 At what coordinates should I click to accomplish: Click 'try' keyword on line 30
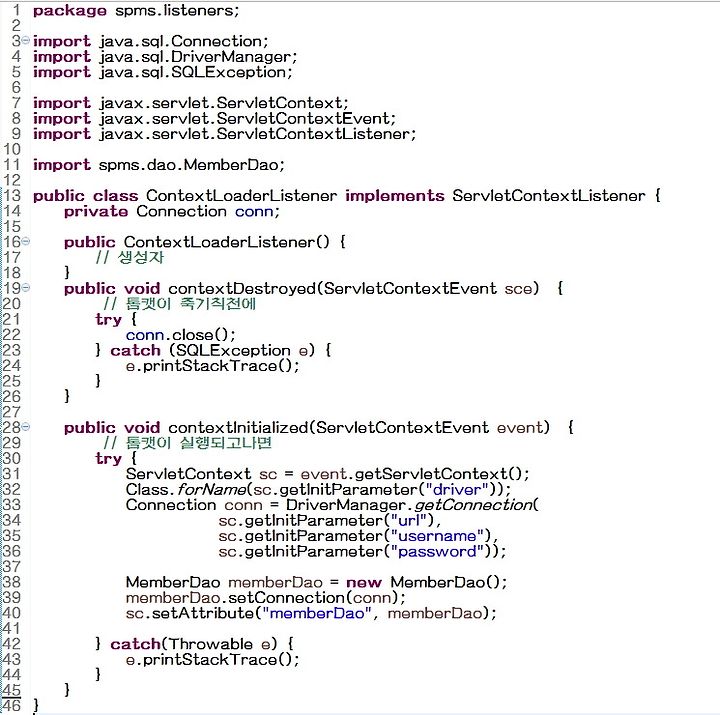[108, 459]
